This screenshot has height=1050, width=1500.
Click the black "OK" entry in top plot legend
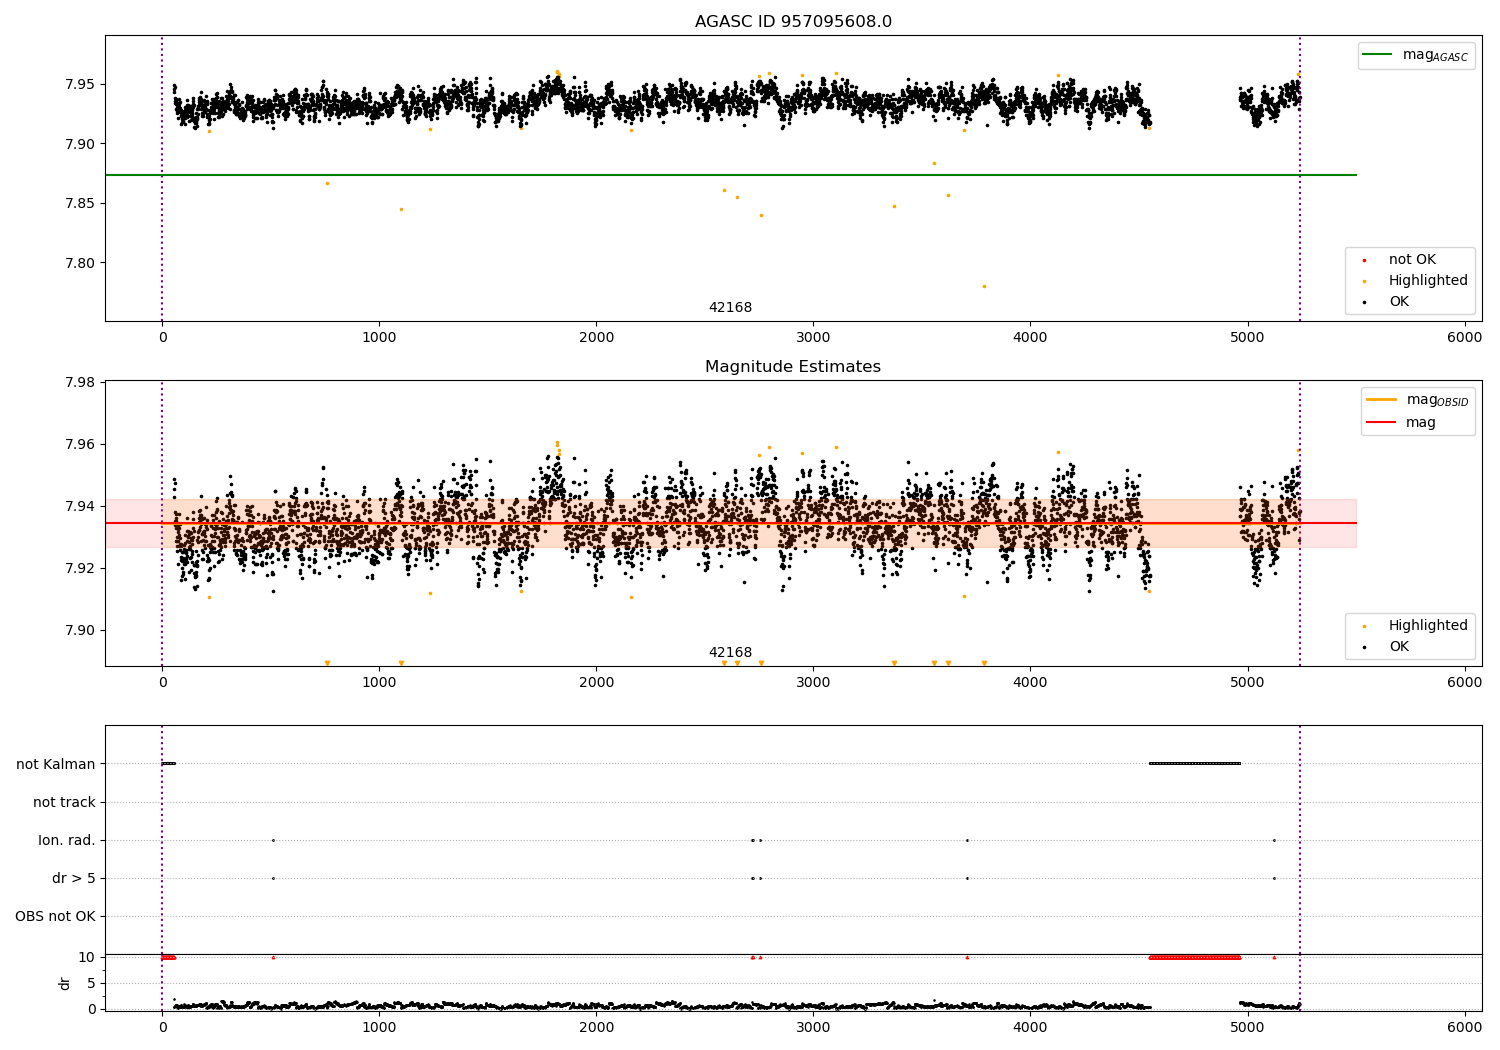click(x=1399, y=302)
